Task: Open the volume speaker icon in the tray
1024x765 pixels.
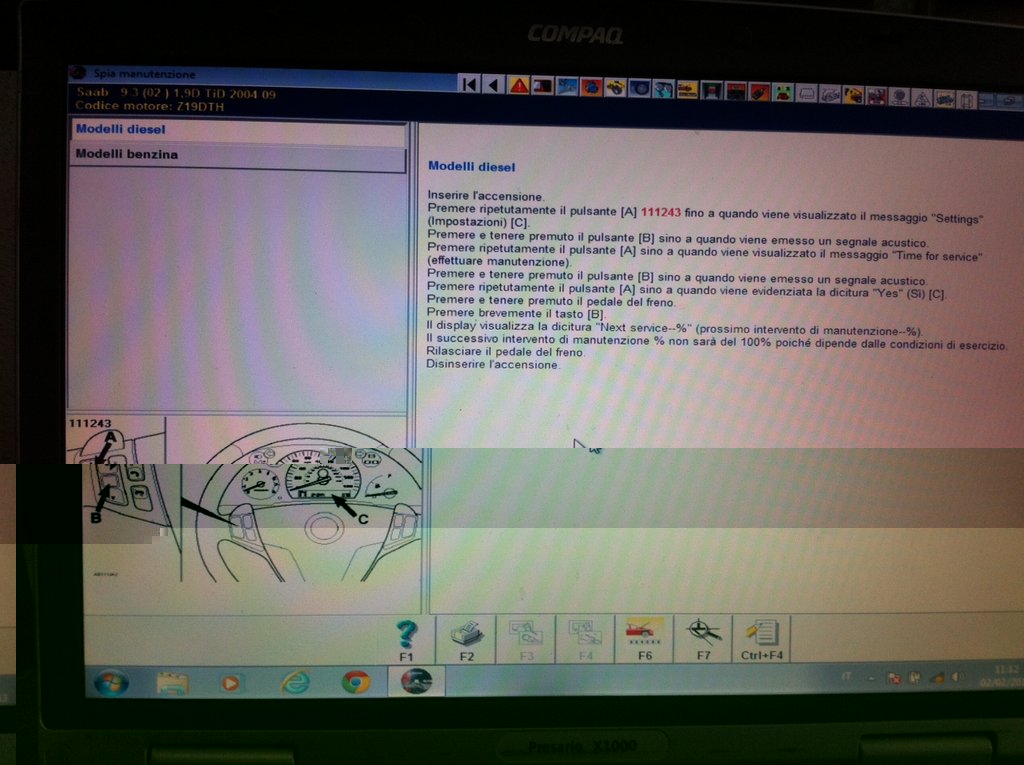Action: click(957, 677)
